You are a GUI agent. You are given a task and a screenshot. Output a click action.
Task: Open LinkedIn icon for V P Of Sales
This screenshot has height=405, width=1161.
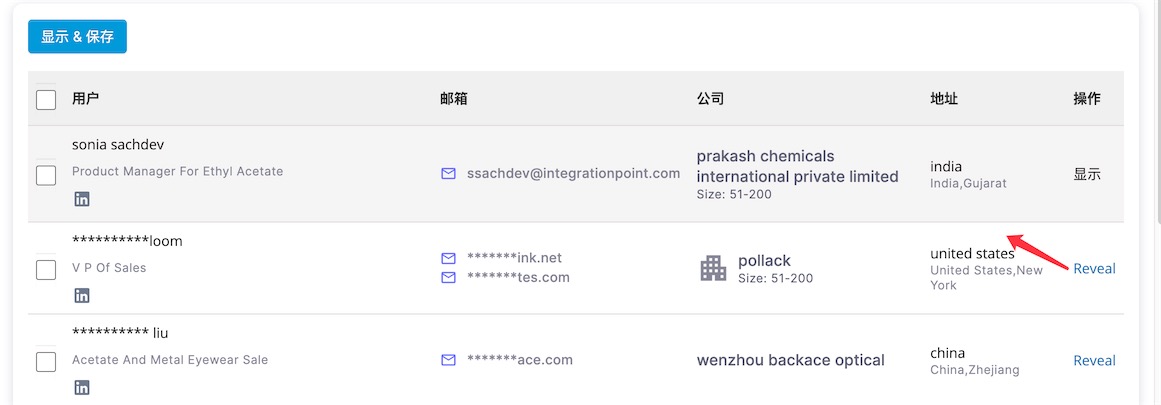pyautogui.click(x=81, y=295)
